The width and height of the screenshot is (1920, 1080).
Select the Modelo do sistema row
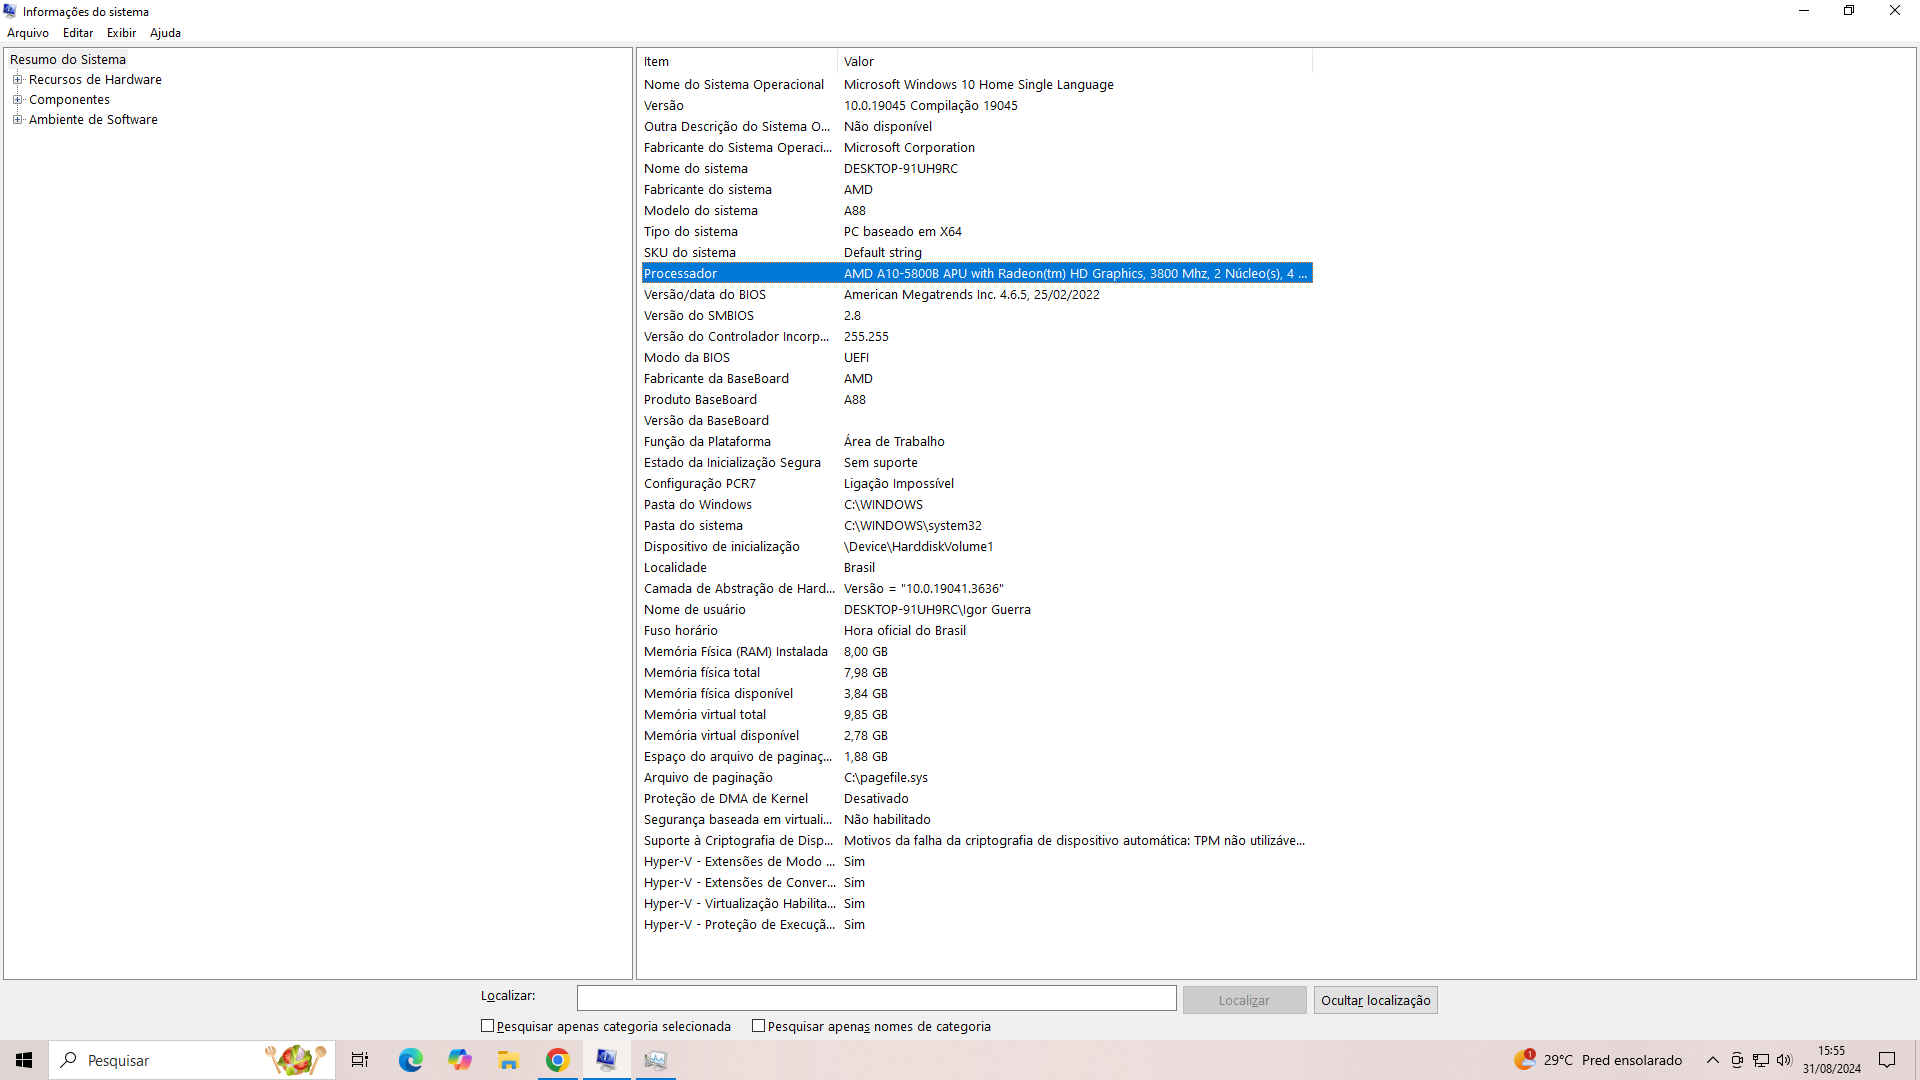point(976,211)
